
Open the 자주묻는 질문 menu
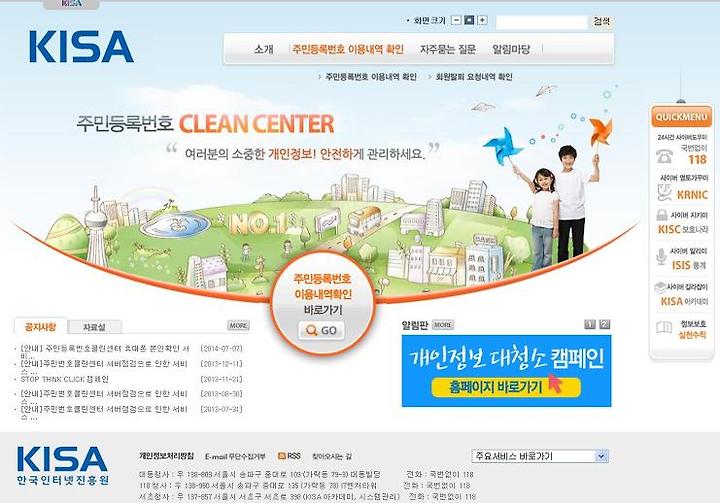pos(448,50)
